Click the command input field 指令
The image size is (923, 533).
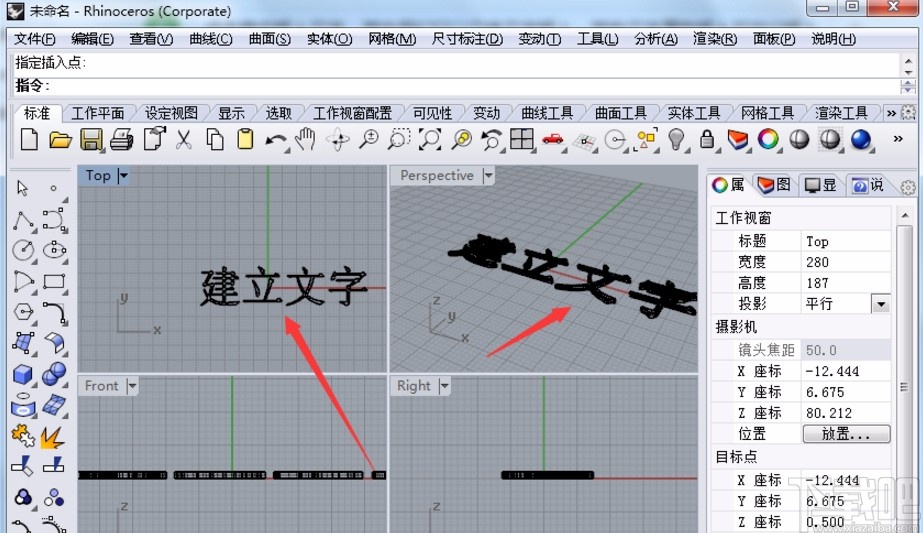(x=457, y=86)
